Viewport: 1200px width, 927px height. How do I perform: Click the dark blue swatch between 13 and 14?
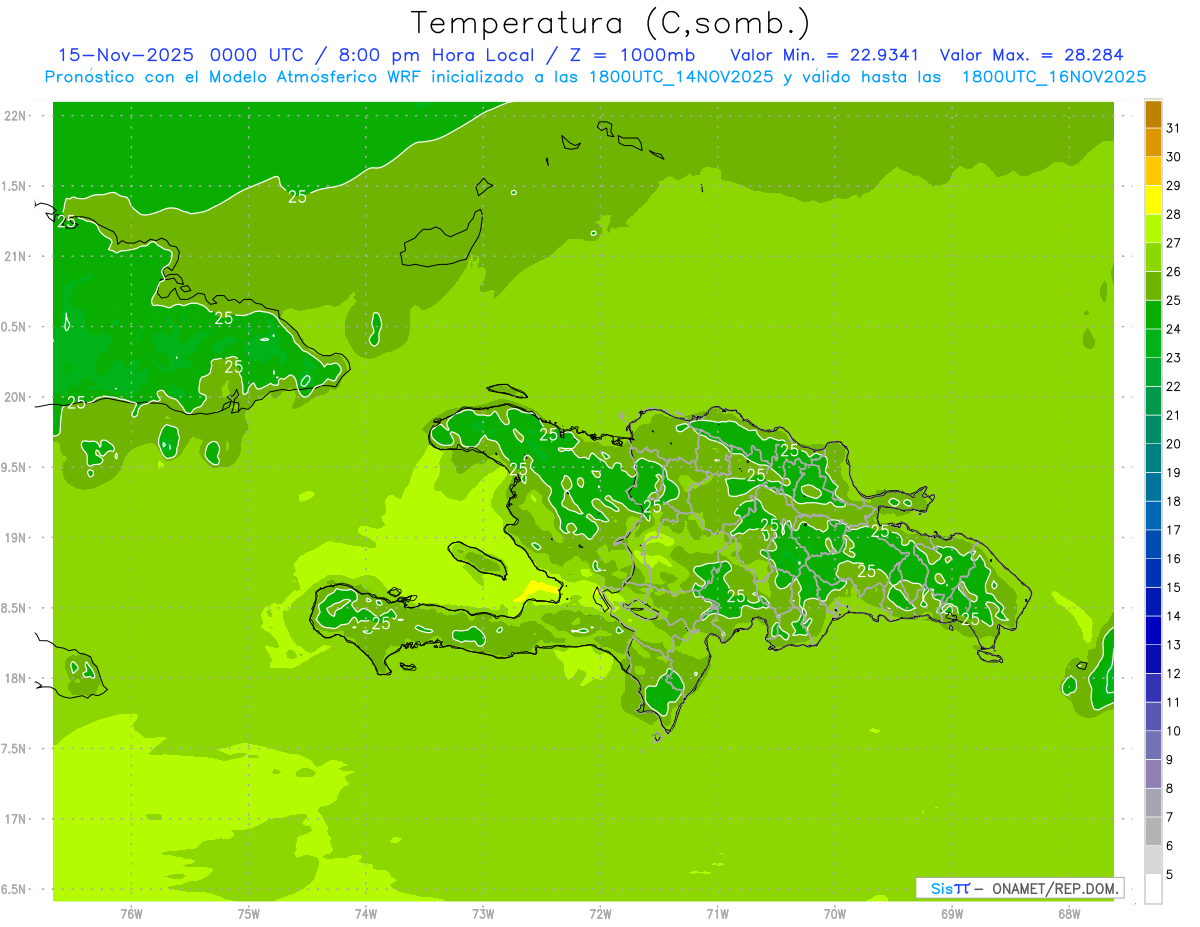(x=1153, y=630)
